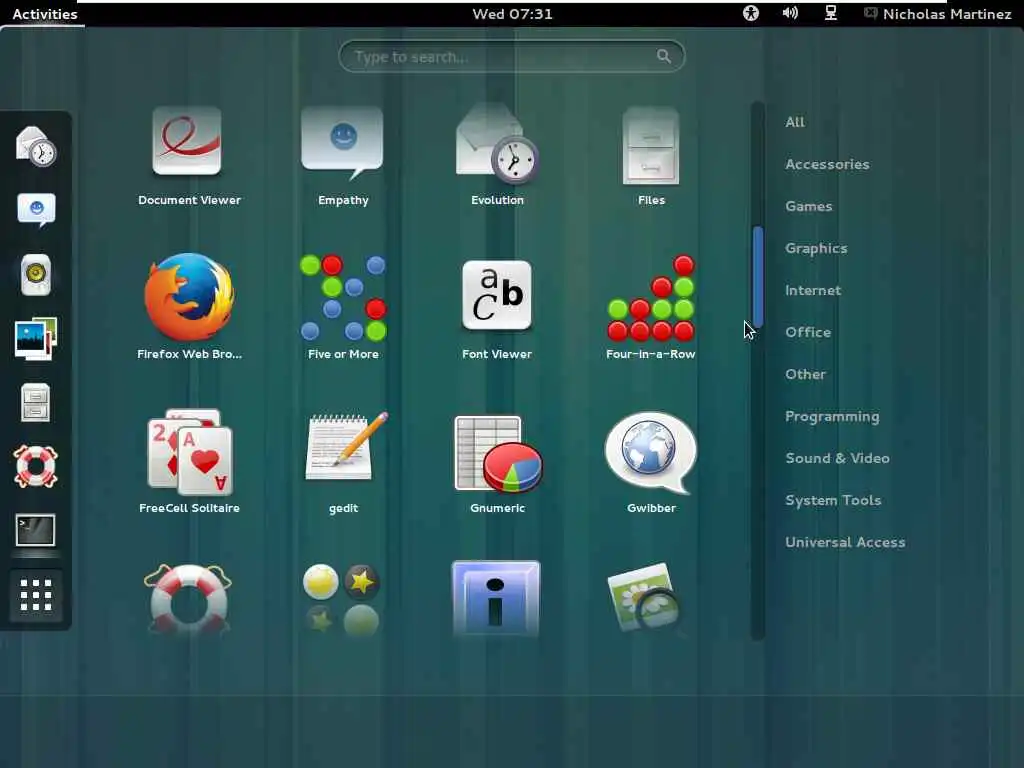
Task: Open network status in top bar
Action: 831,13
